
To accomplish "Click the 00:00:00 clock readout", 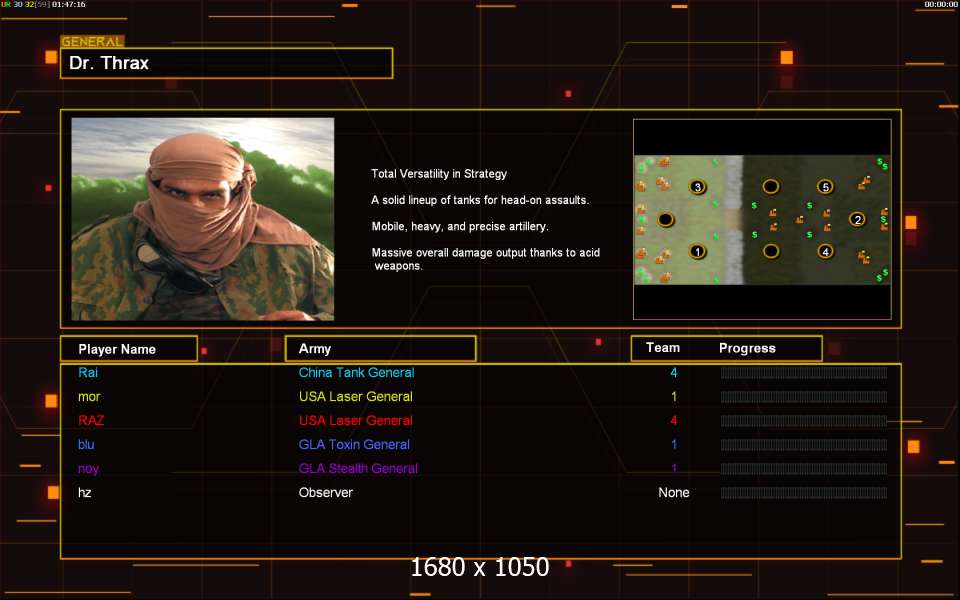I will [940, 4].
